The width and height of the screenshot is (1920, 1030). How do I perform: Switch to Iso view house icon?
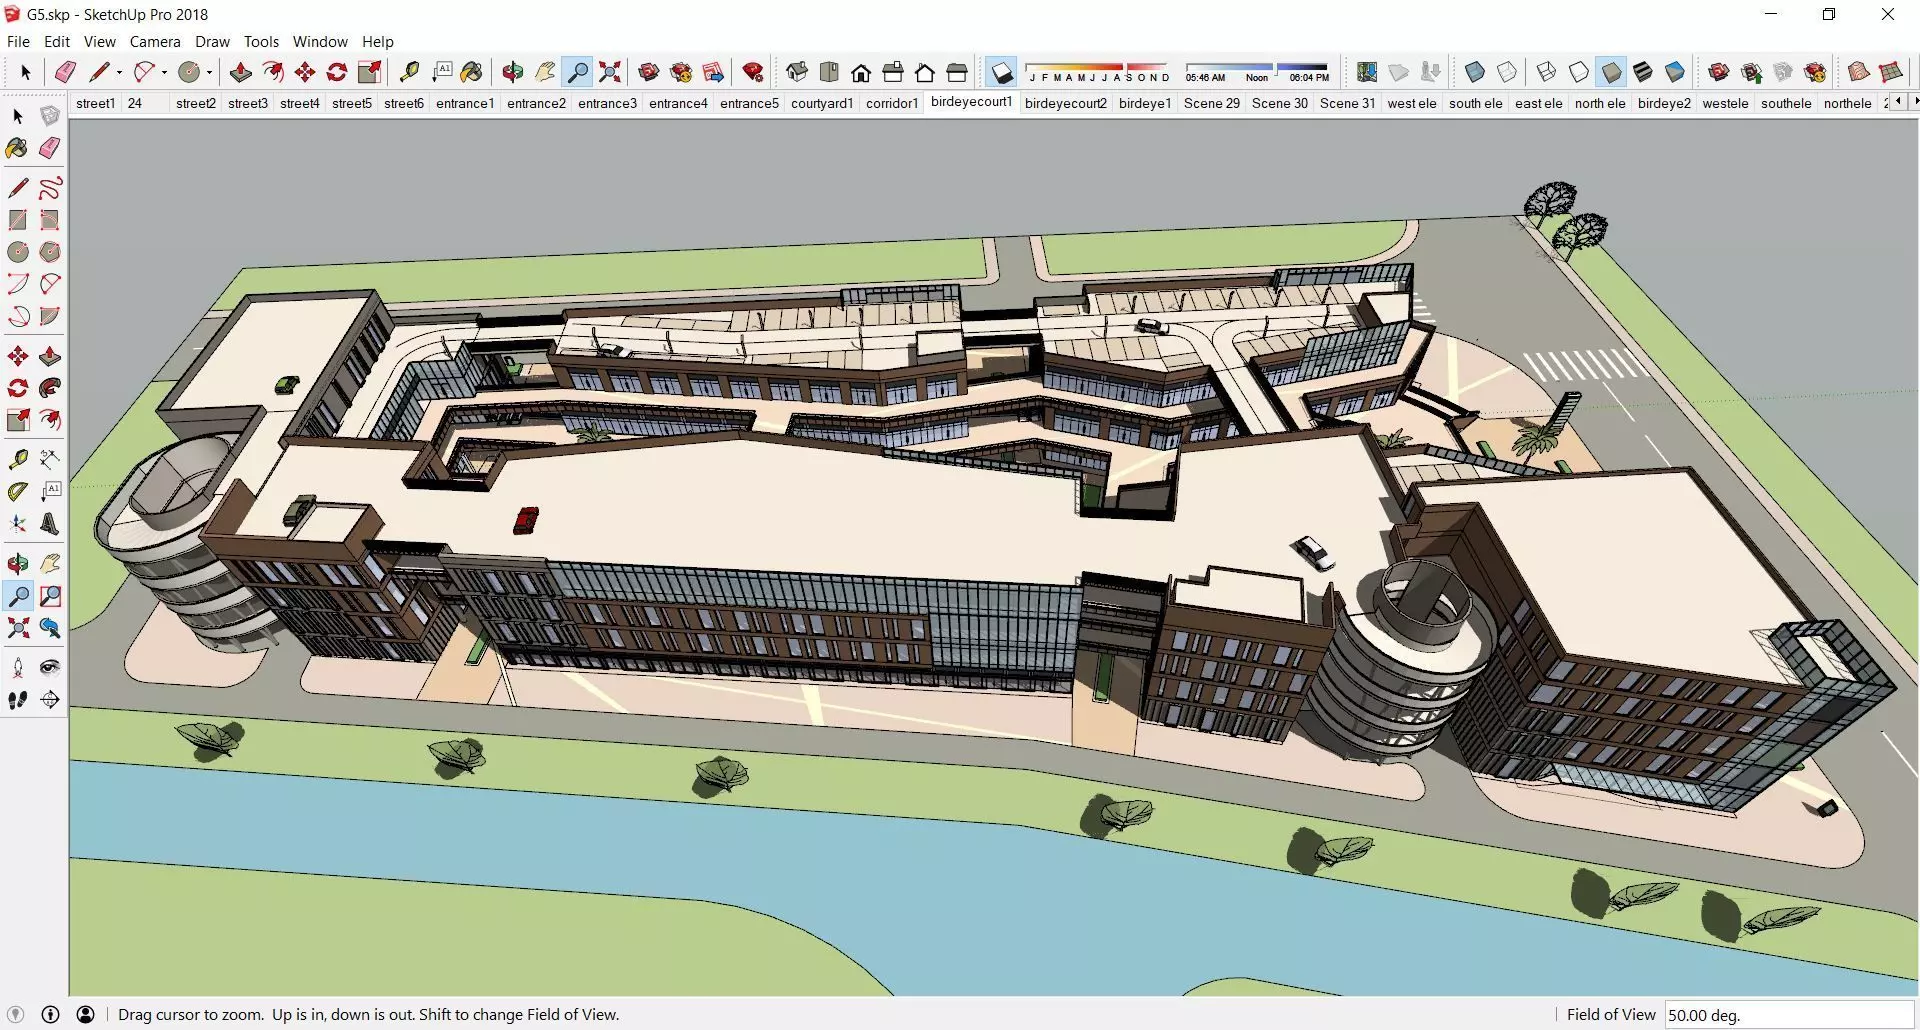(x=797, y=72)
